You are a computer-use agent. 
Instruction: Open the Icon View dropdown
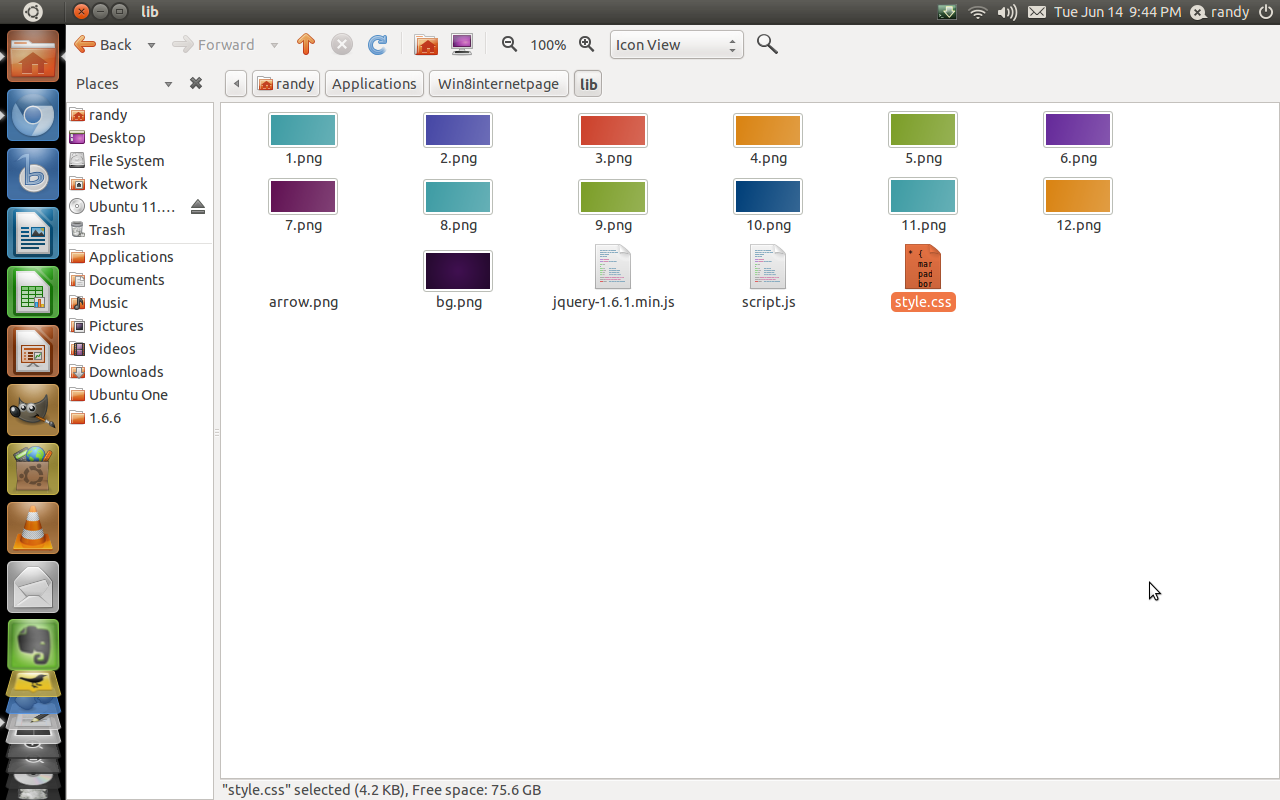pyautogui.click(x=677, y=45)
